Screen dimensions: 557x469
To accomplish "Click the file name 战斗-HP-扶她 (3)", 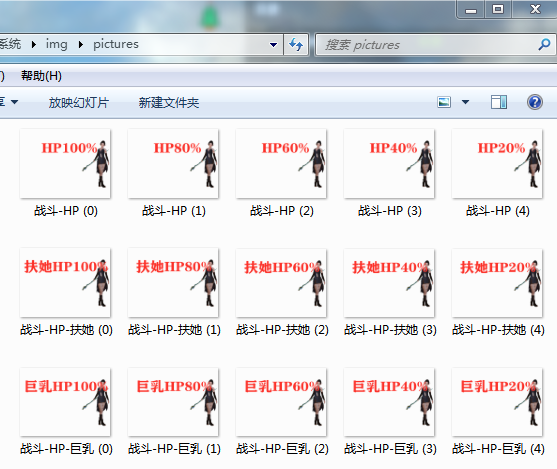I will (390, 330).
